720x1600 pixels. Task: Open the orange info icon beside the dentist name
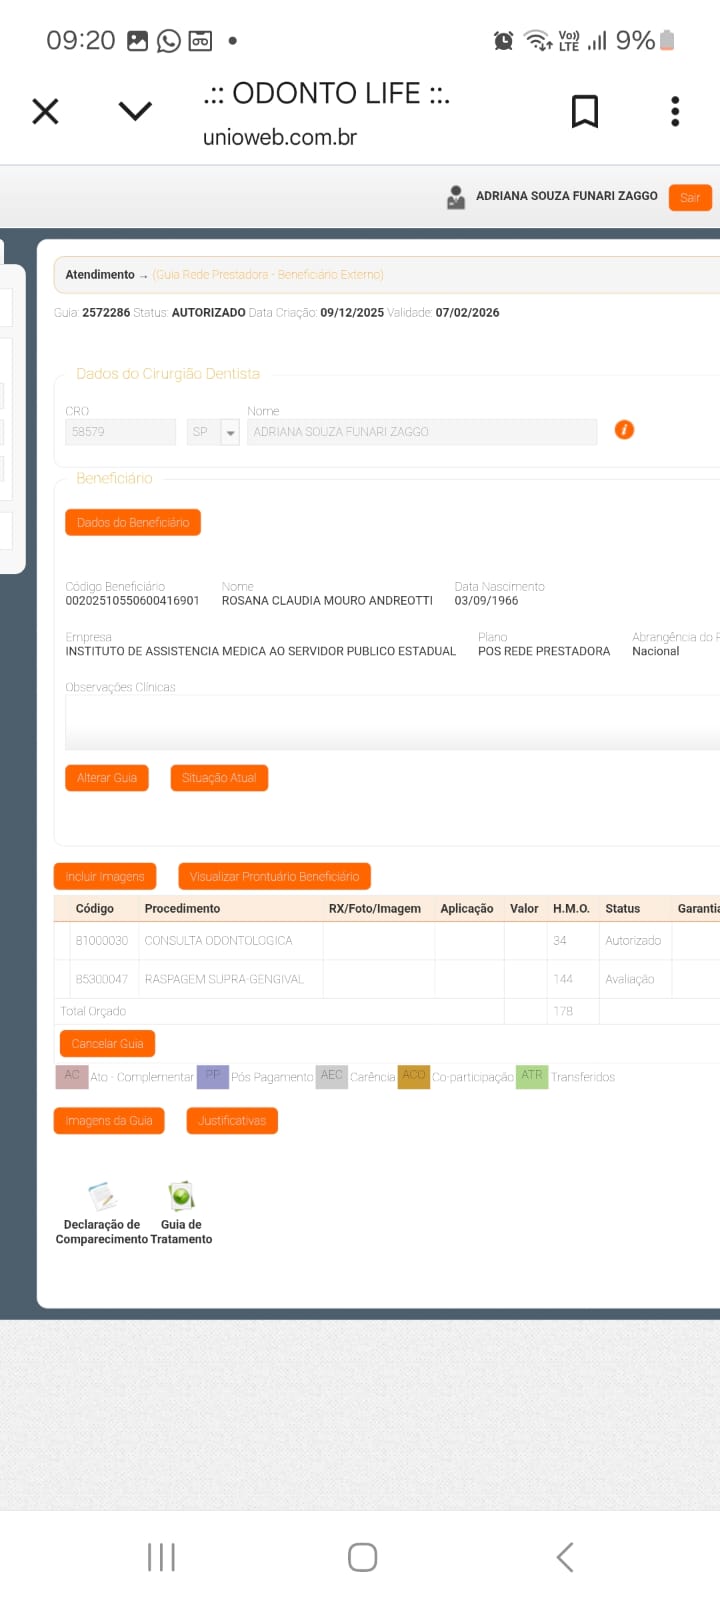tap(624, 430)
